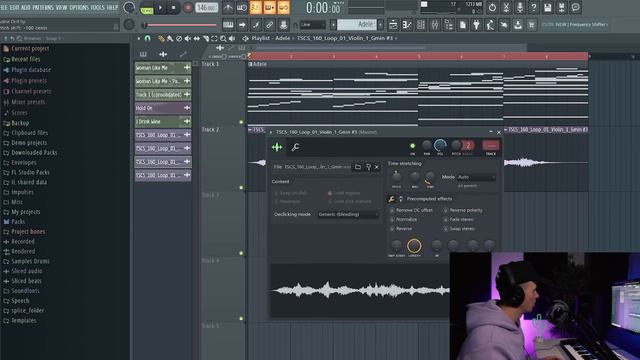Open the Declicking mode dropdown

pos(348,214)
